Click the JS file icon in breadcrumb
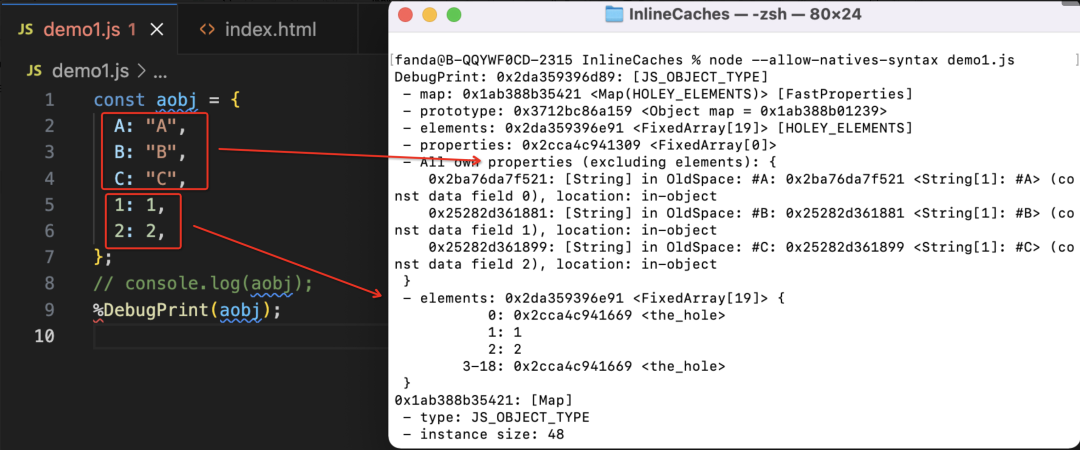1080x450 pixels. point(35,71)
